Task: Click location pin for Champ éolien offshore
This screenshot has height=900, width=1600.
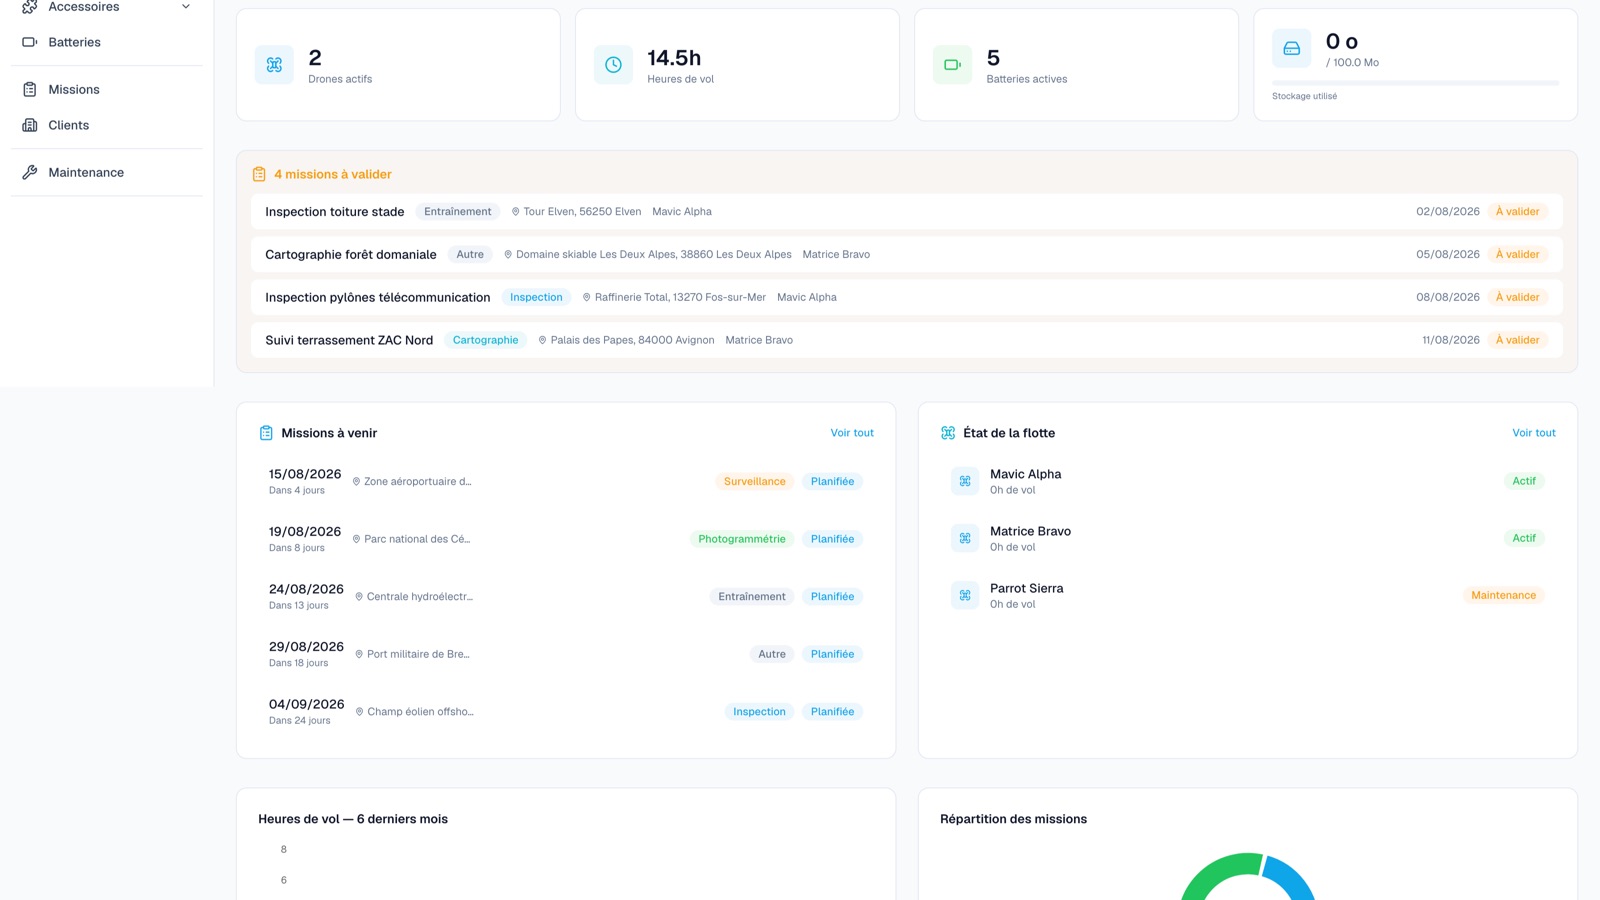Action: click(x=360, y=712)
